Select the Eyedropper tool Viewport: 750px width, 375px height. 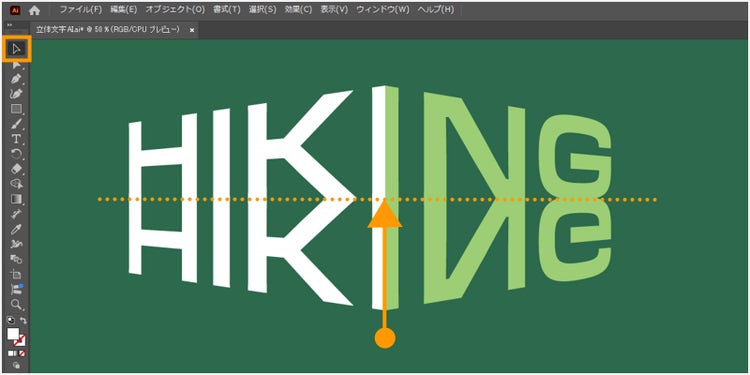pos(17,229)
